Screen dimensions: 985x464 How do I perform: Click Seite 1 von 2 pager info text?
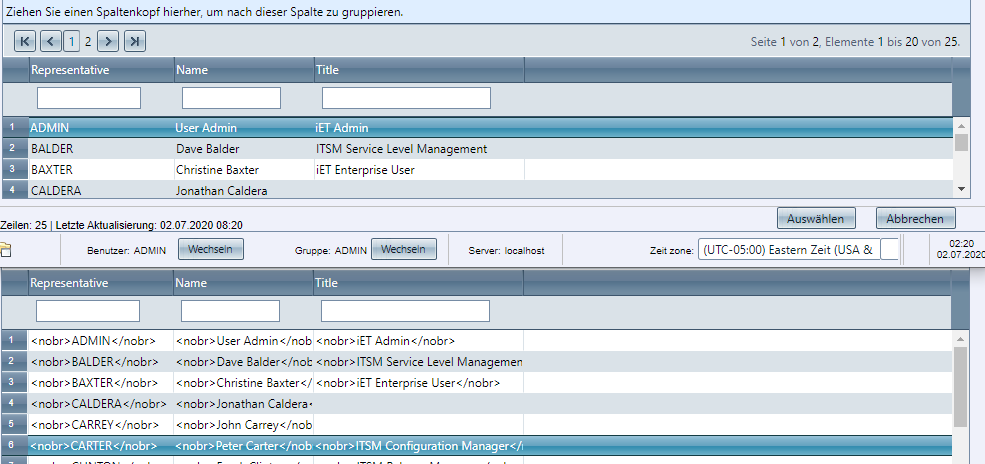pos(856,42)
